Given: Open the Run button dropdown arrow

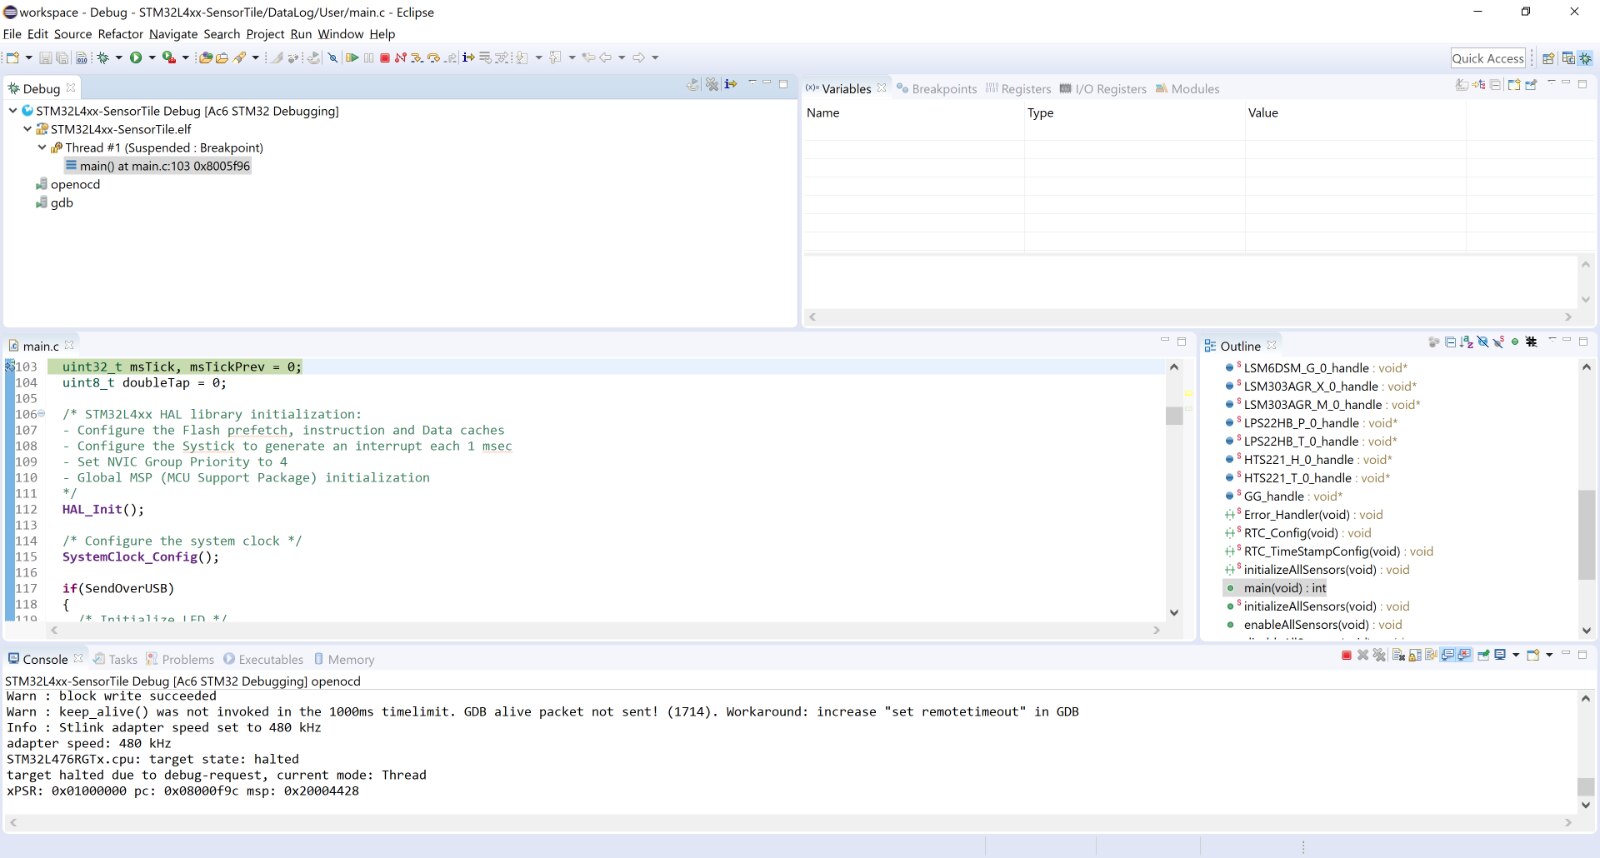Looking at the screenshot, I should (x=152, y=58).
